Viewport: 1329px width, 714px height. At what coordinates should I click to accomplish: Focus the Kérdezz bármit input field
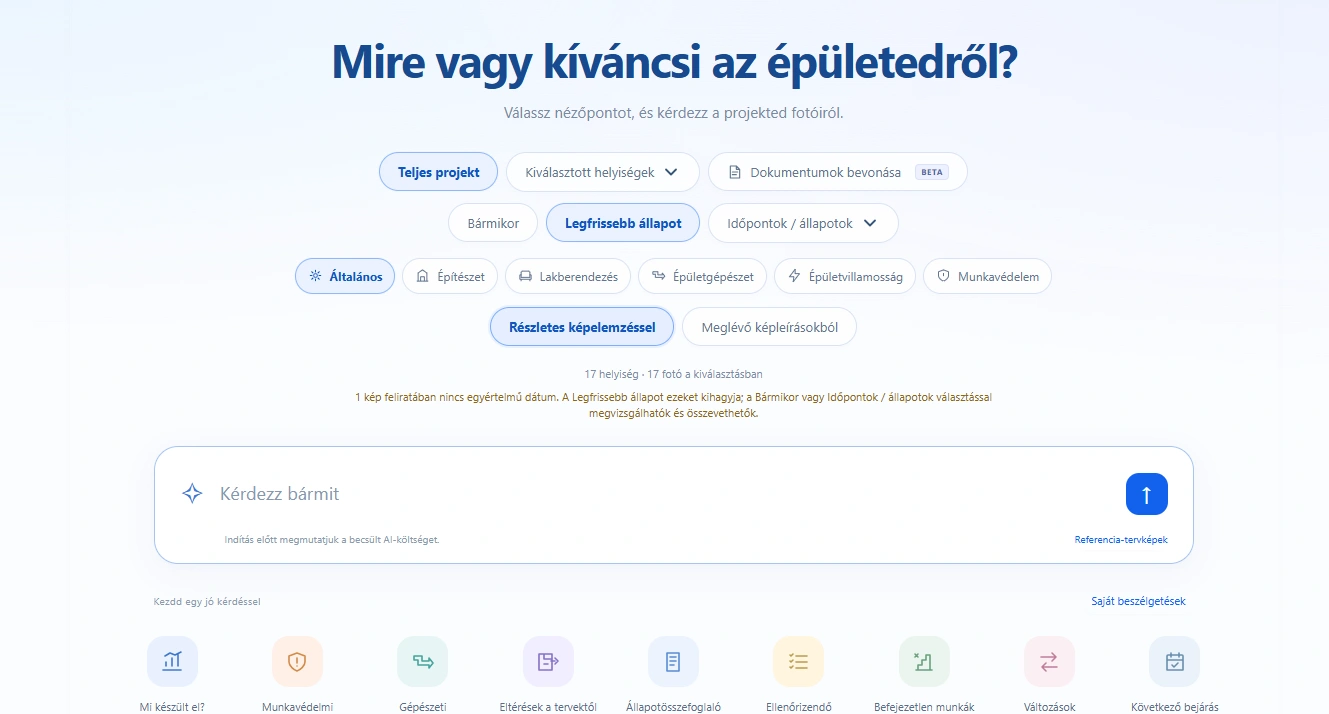tap(660, 494)
